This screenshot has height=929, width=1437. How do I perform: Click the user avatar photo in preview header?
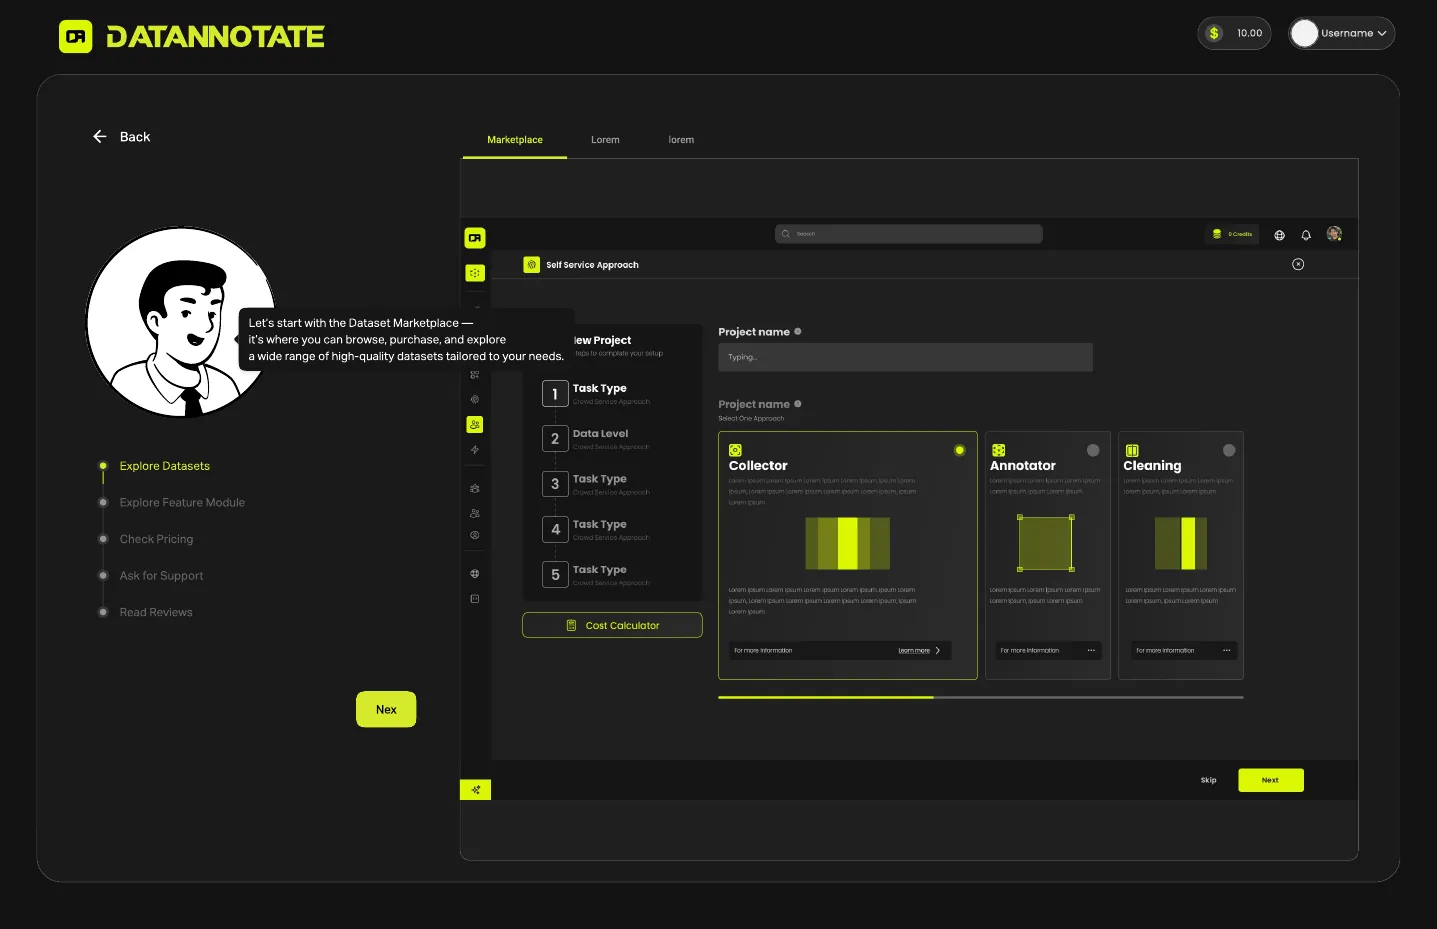1334,234
